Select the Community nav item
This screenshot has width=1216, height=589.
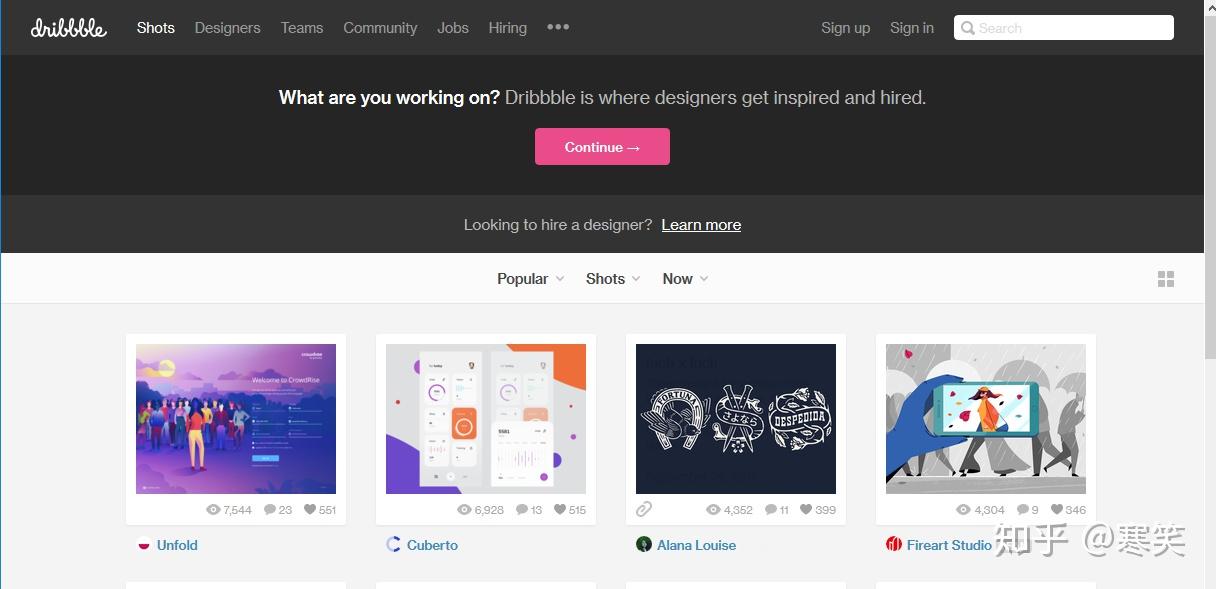pos(380,28)
